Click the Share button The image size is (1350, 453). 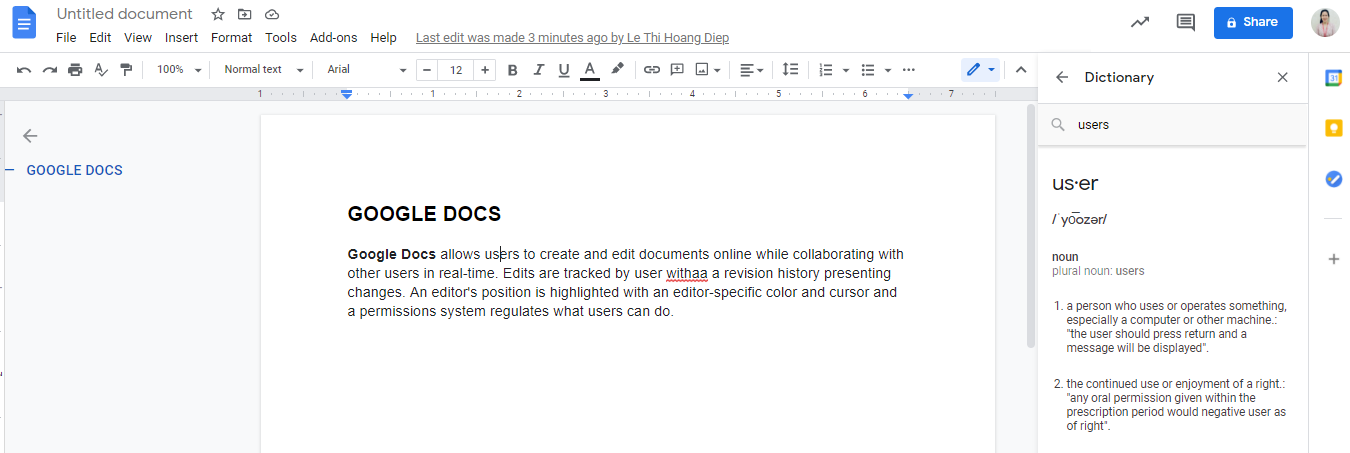coord(1253,22)
